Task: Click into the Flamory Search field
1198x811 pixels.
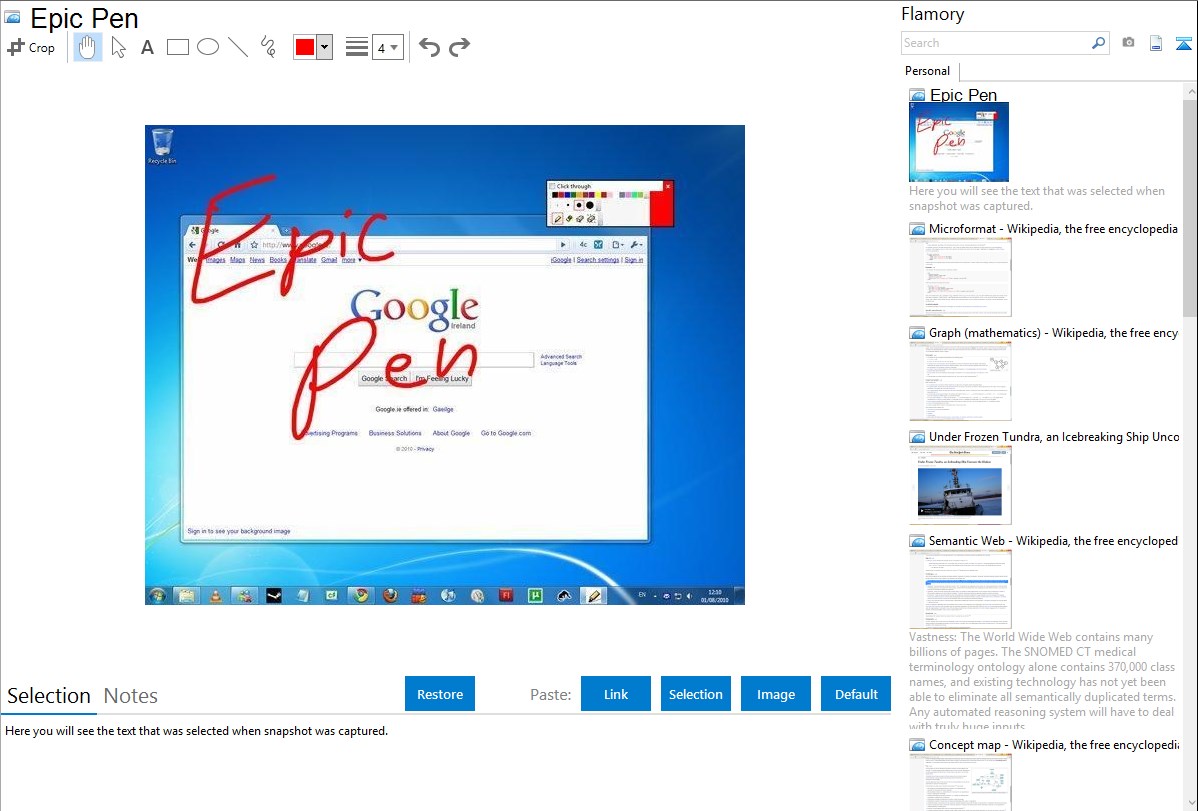Action: [x=996, y=43]
